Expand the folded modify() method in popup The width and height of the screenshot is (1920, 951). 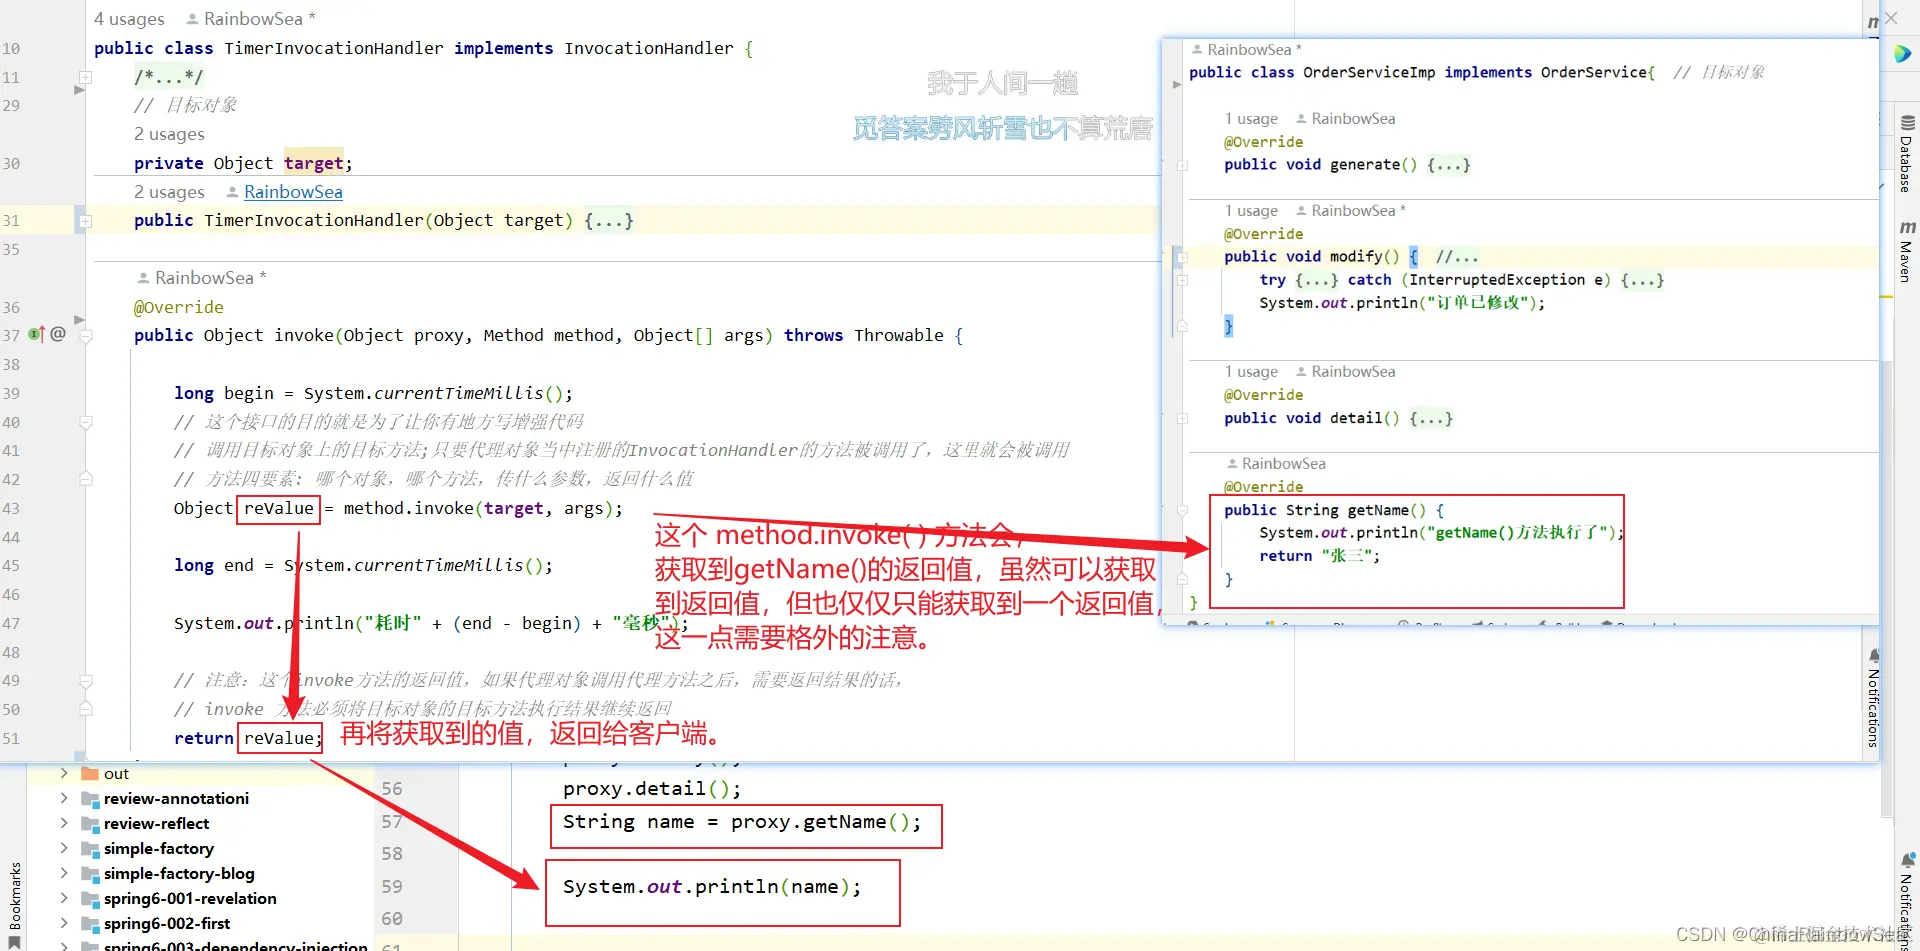pyautogui.click(x=1182, y=258)
